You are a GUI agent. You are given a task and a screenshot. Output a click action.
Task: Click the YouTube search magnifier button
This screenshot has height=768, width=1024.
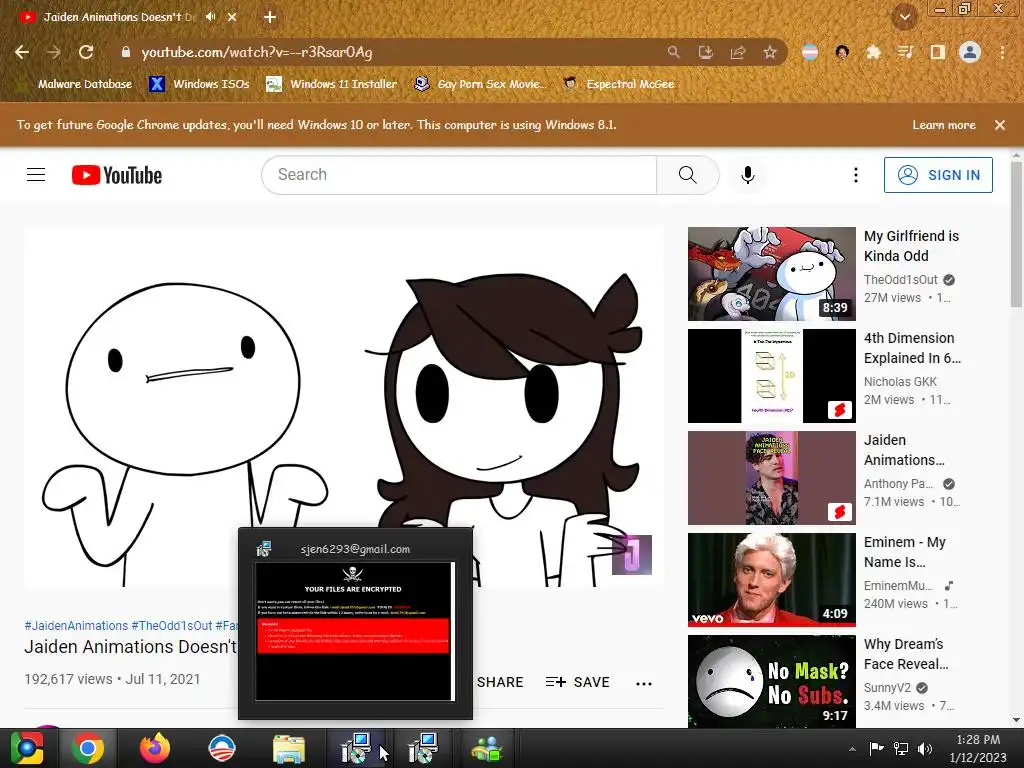(x=688, y=175)
